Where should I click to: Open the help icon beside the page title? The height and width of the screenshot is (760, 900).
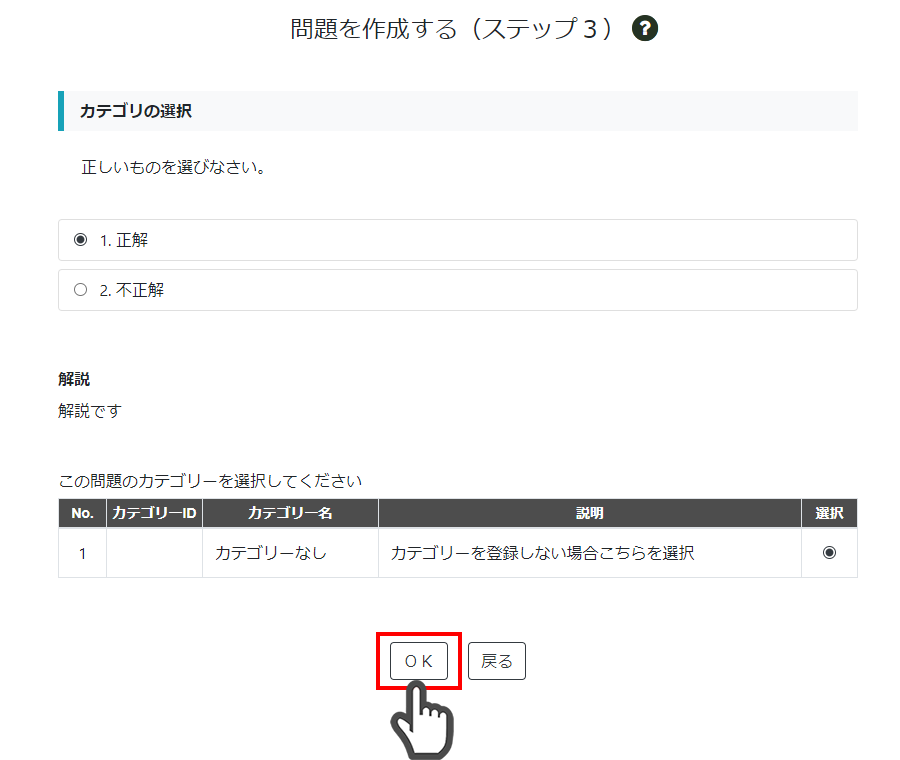(645, 28)
